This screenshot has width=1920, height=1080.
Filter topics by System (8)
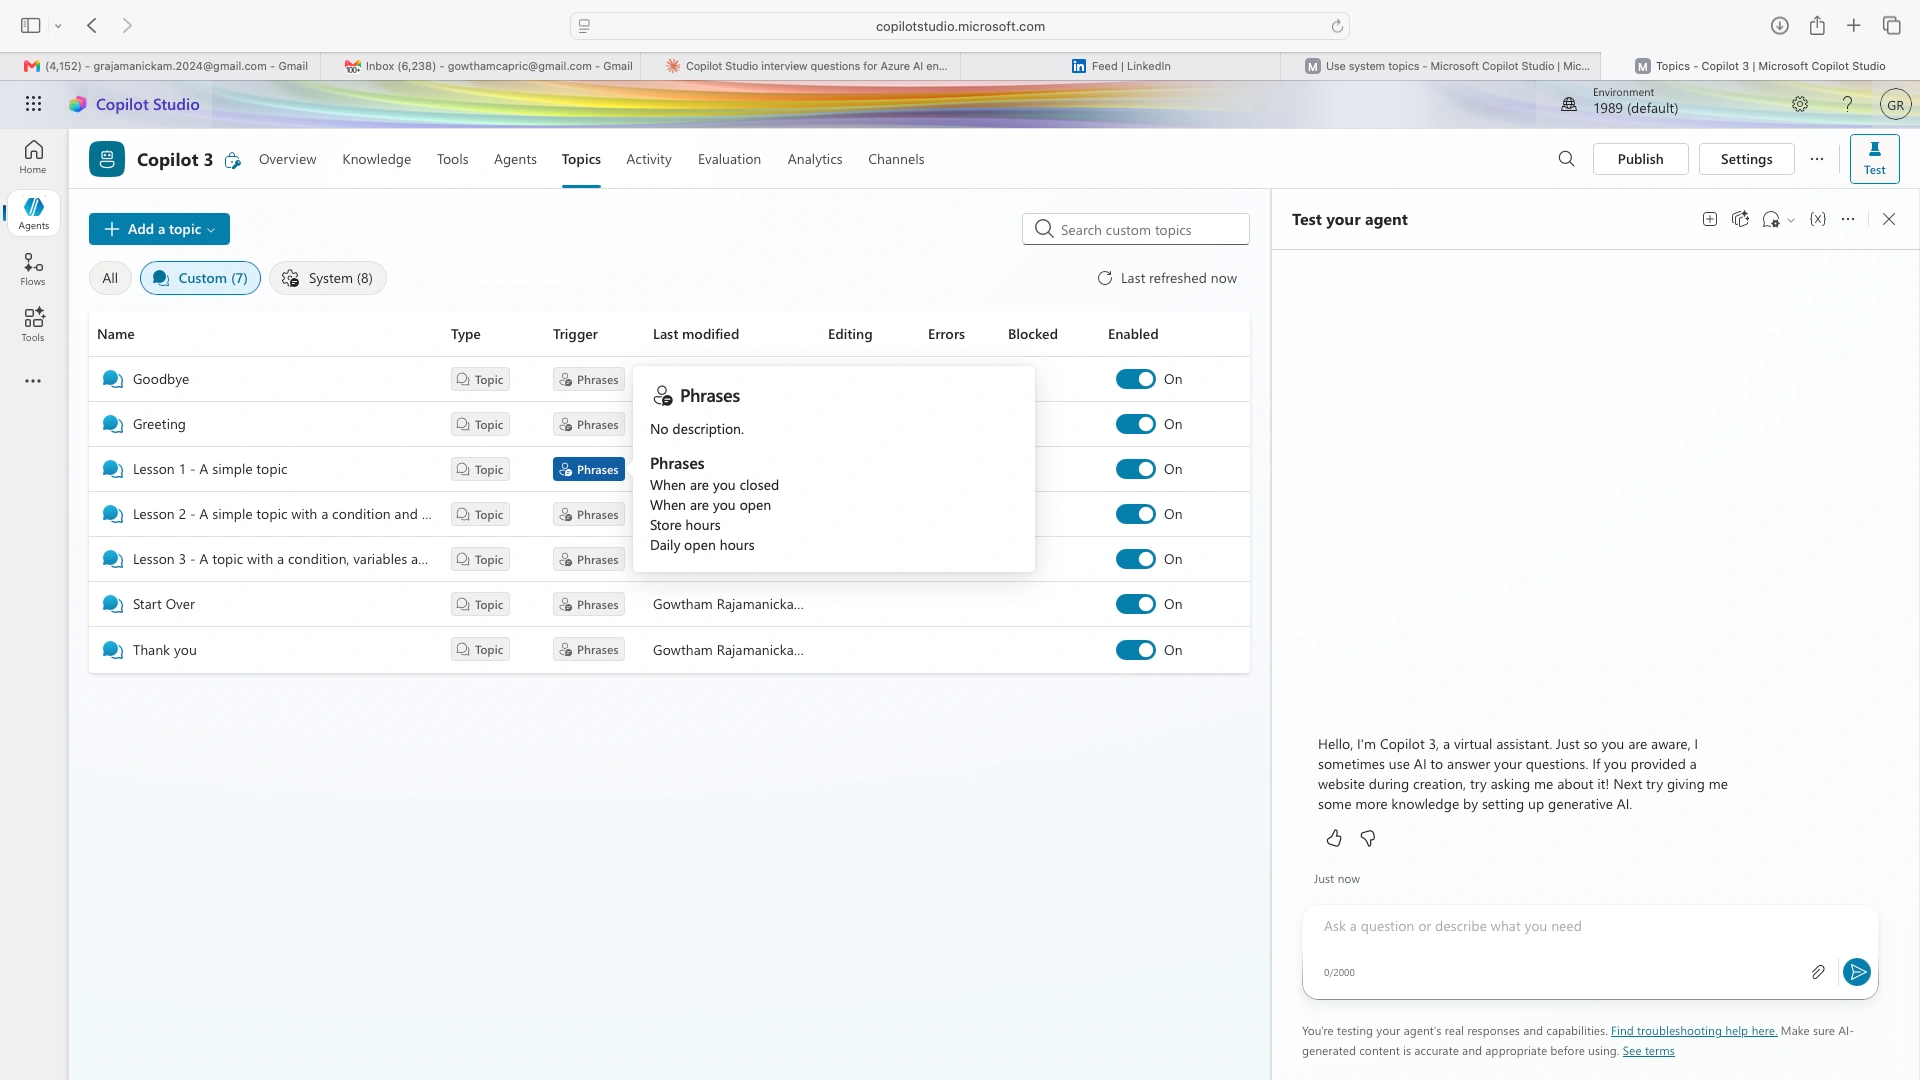328,278
